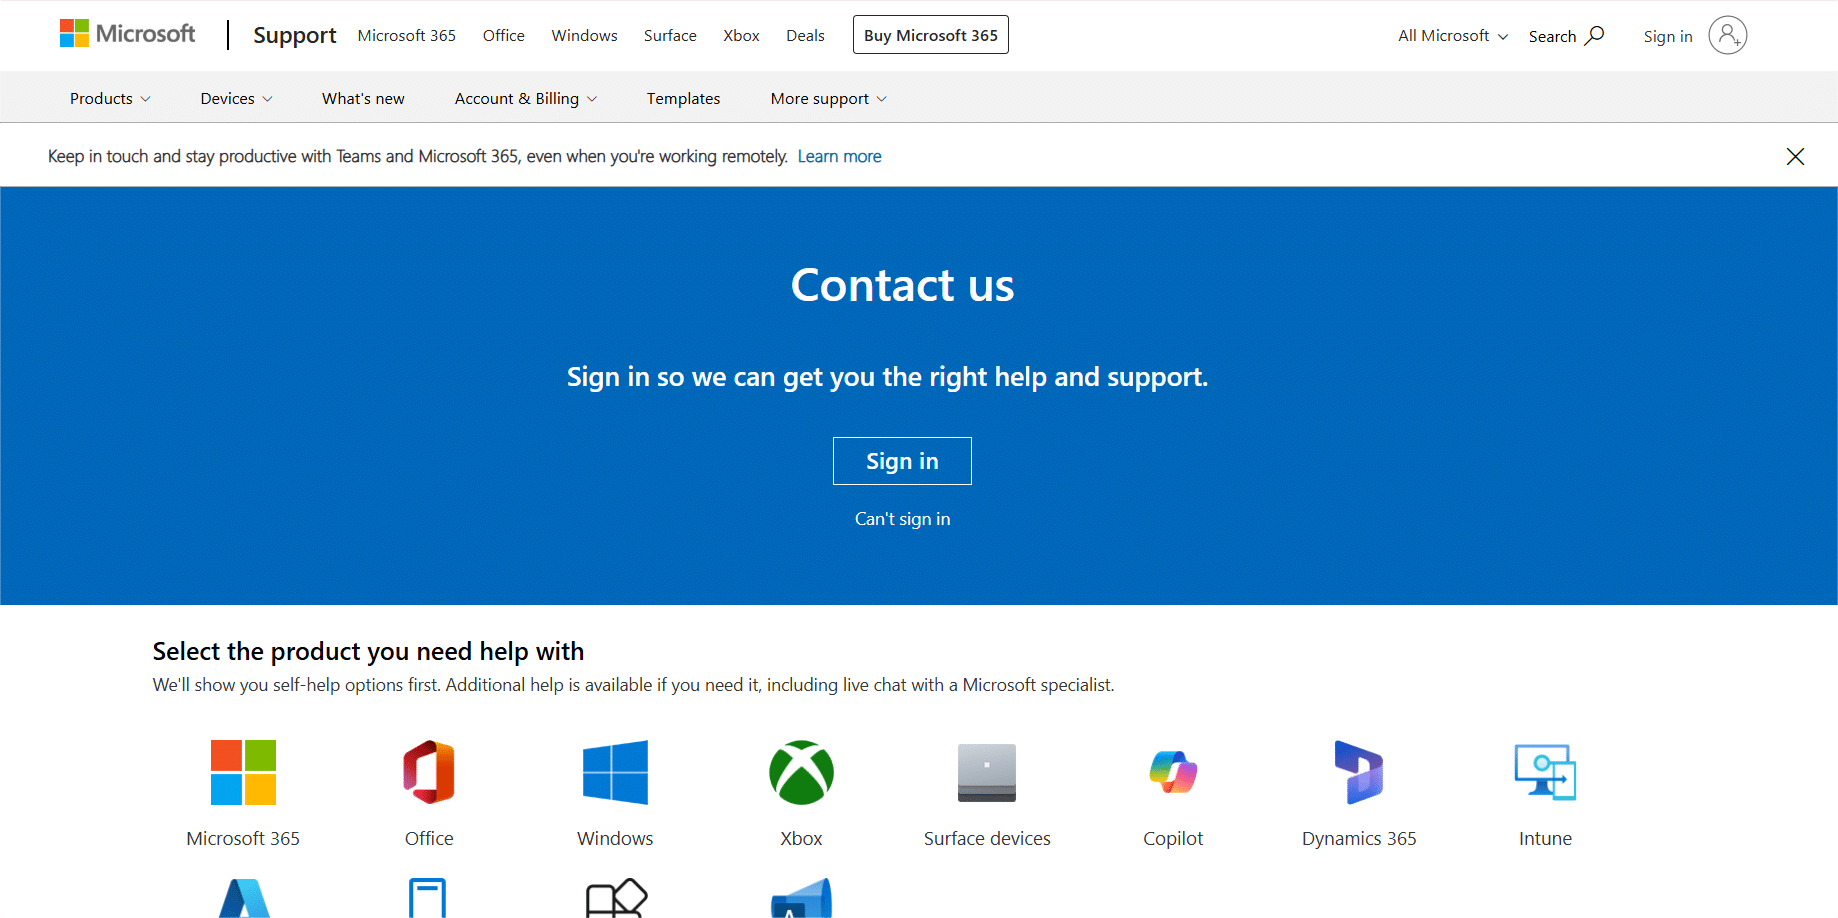This screenshot has width=1838, height=918.
Task: Click the Can't sign in link
Action: (x=902, y=519)
